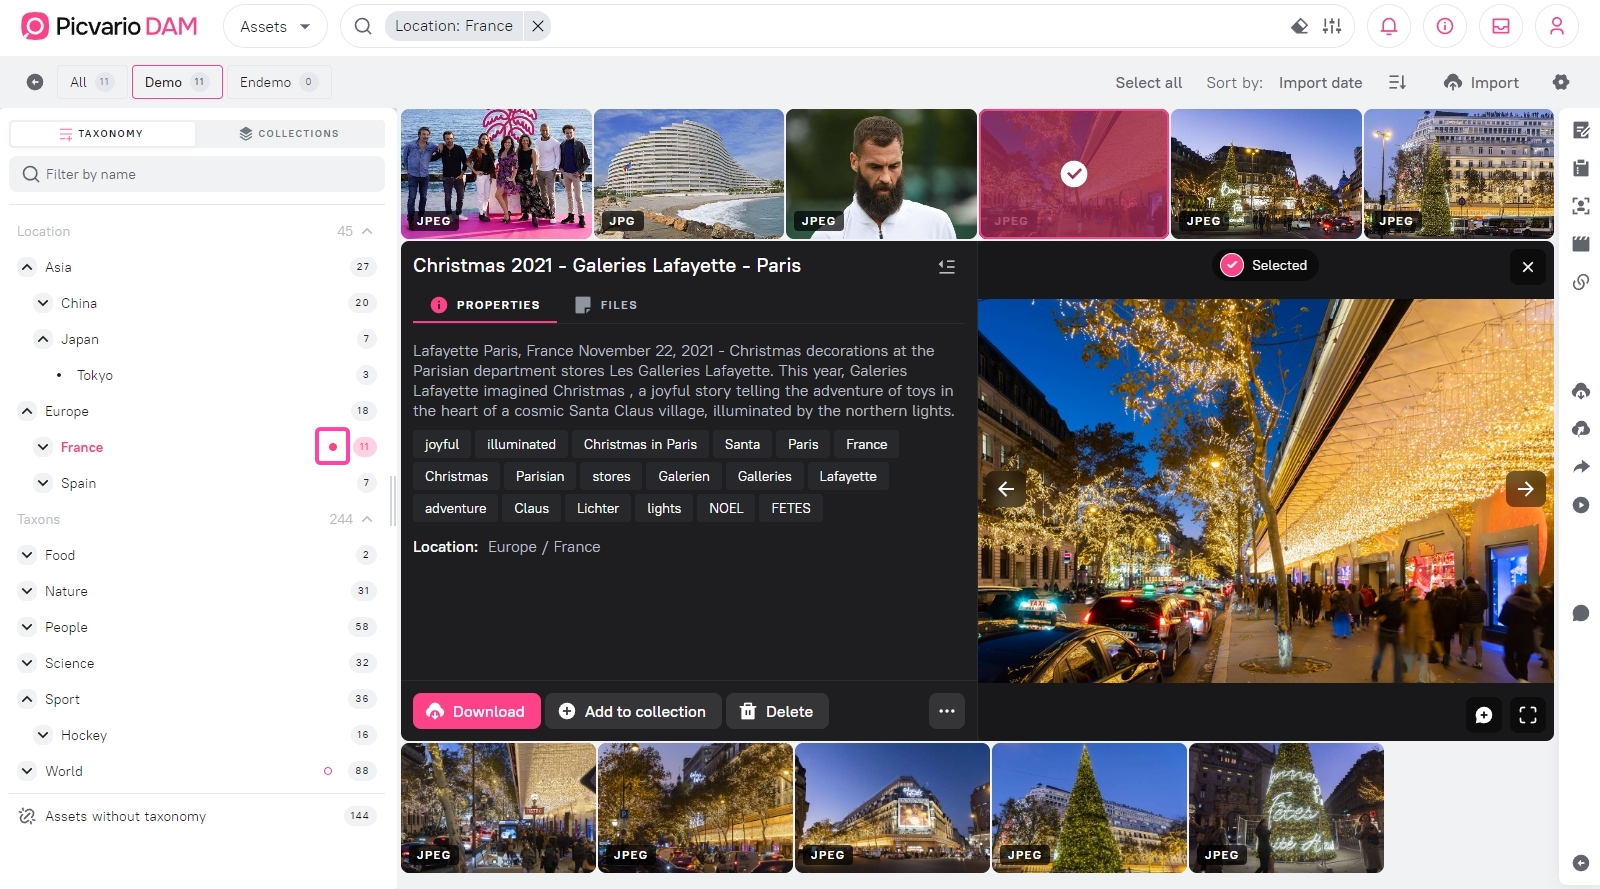Close the asset preview panel
Viewport: 1600px width, 889px height.
[1528, 267]
